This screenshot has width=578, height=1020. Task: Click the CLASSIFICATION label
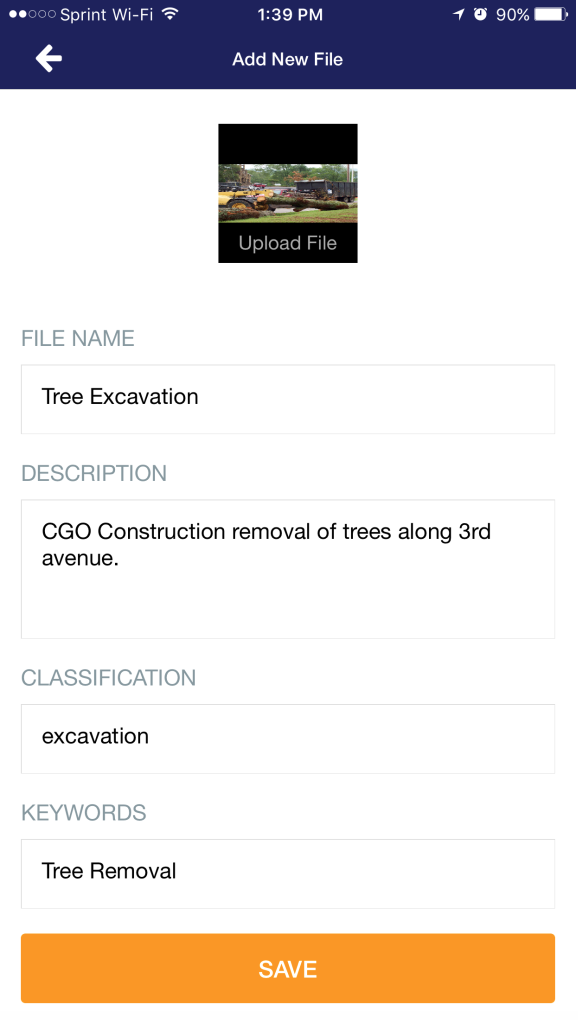pos(109,678)
